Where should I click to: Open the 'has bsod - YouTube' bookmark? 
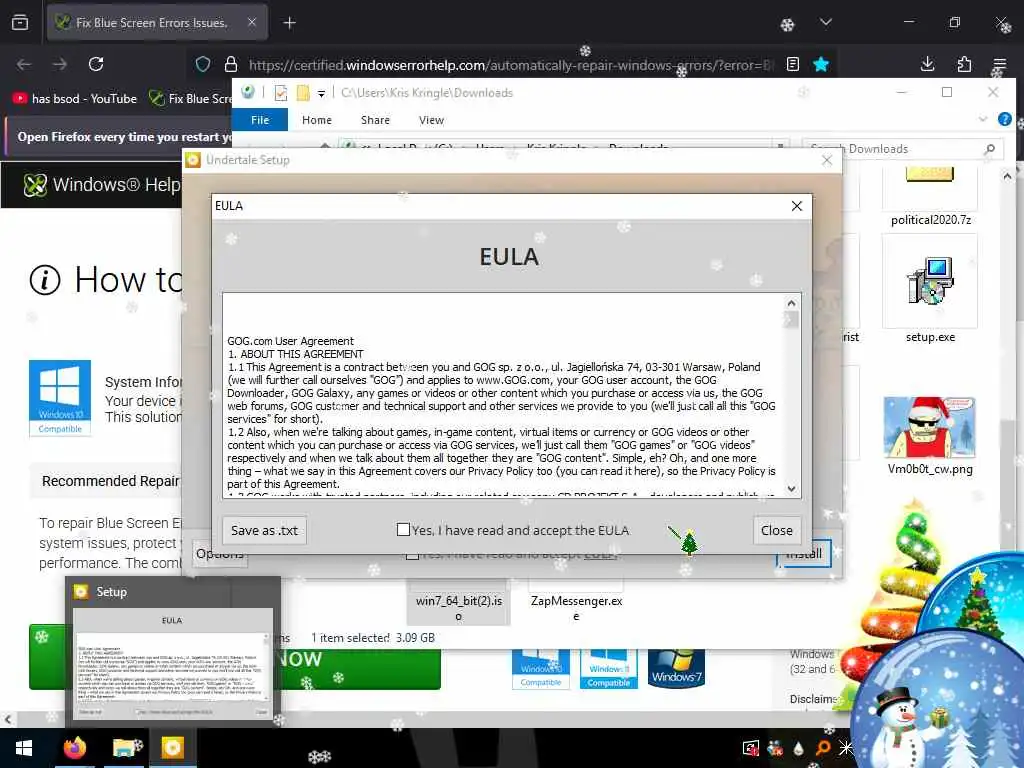coord(76,99)
